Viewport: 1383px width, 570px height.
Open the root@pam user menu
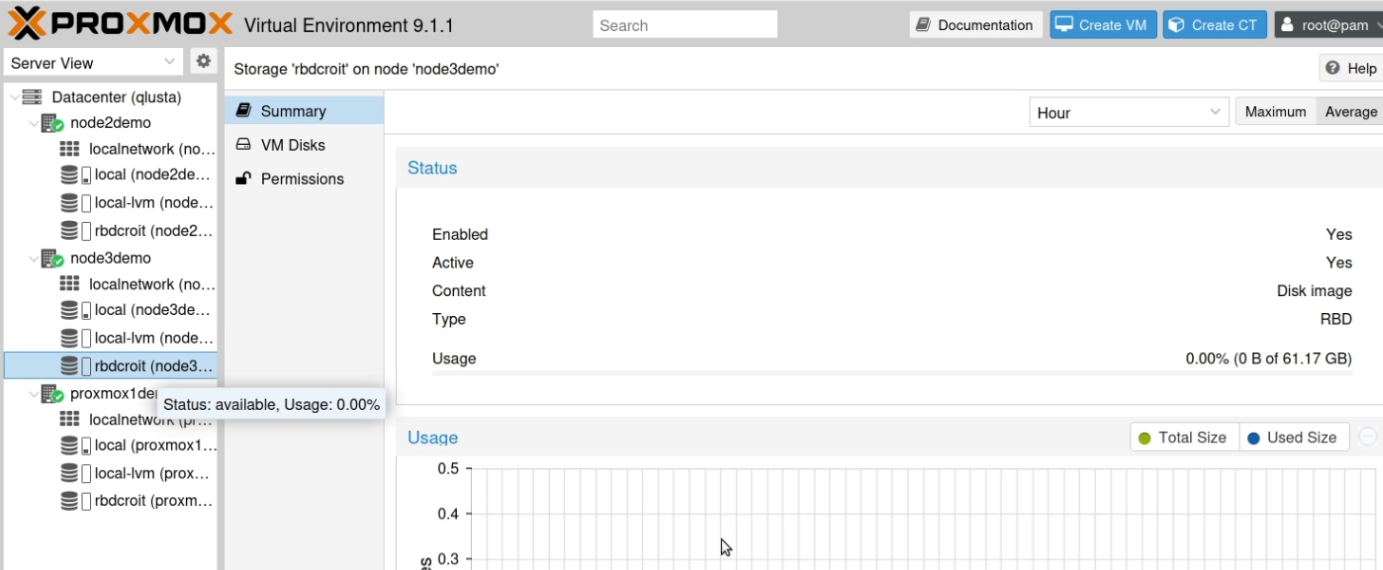[x=1328, y=25]
